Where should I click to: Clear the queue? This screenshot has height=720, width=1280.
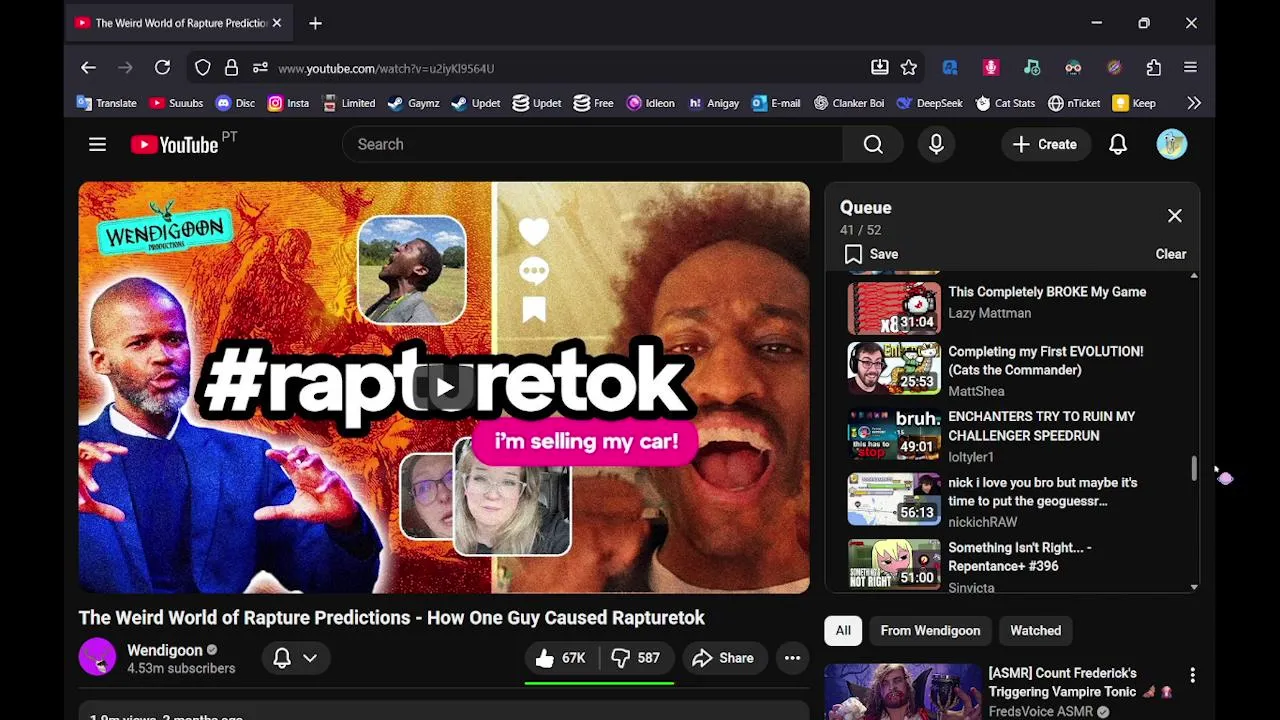click(1171, 254)
